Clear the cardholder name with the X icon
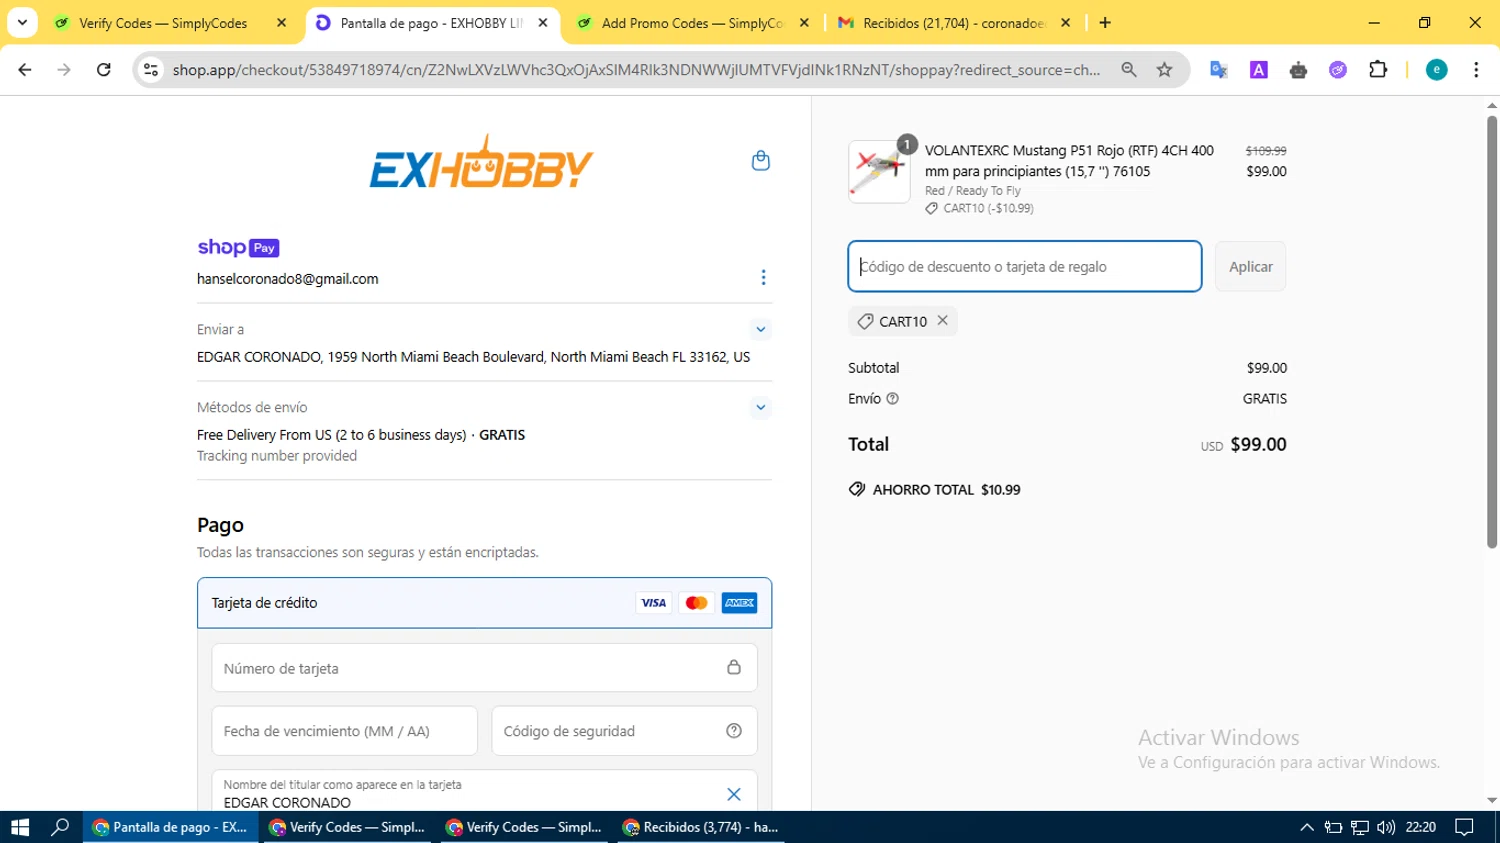The image size is (1500, 843). tap(734, 794)
